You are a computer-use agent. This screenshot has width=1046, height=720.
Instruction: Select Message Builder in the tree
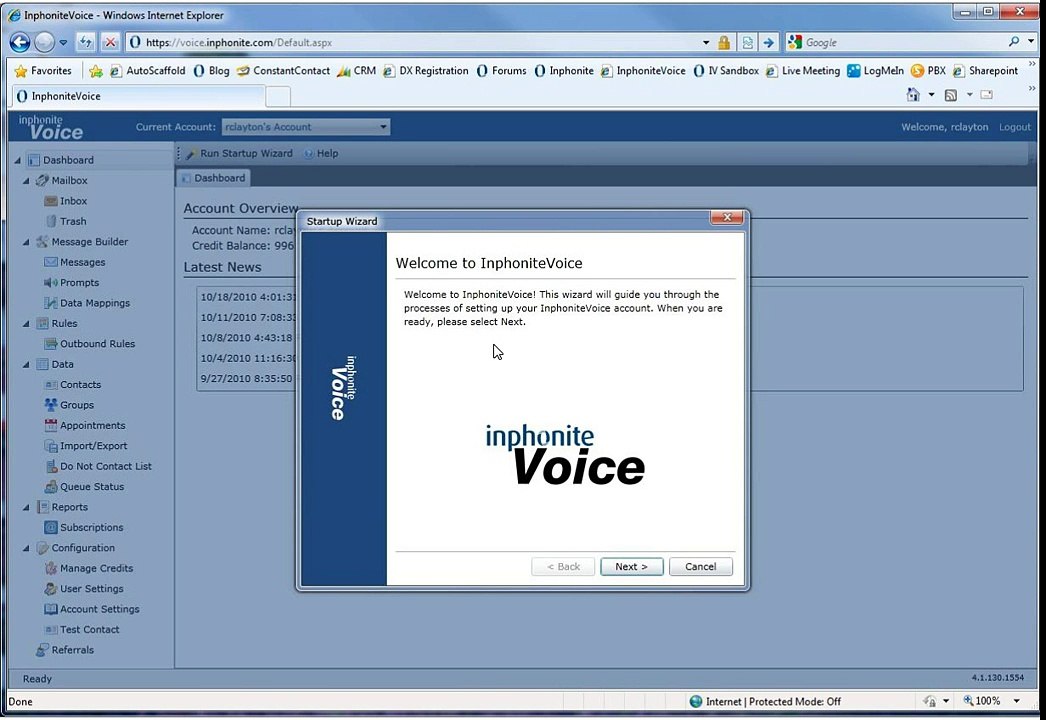(89, 242)
